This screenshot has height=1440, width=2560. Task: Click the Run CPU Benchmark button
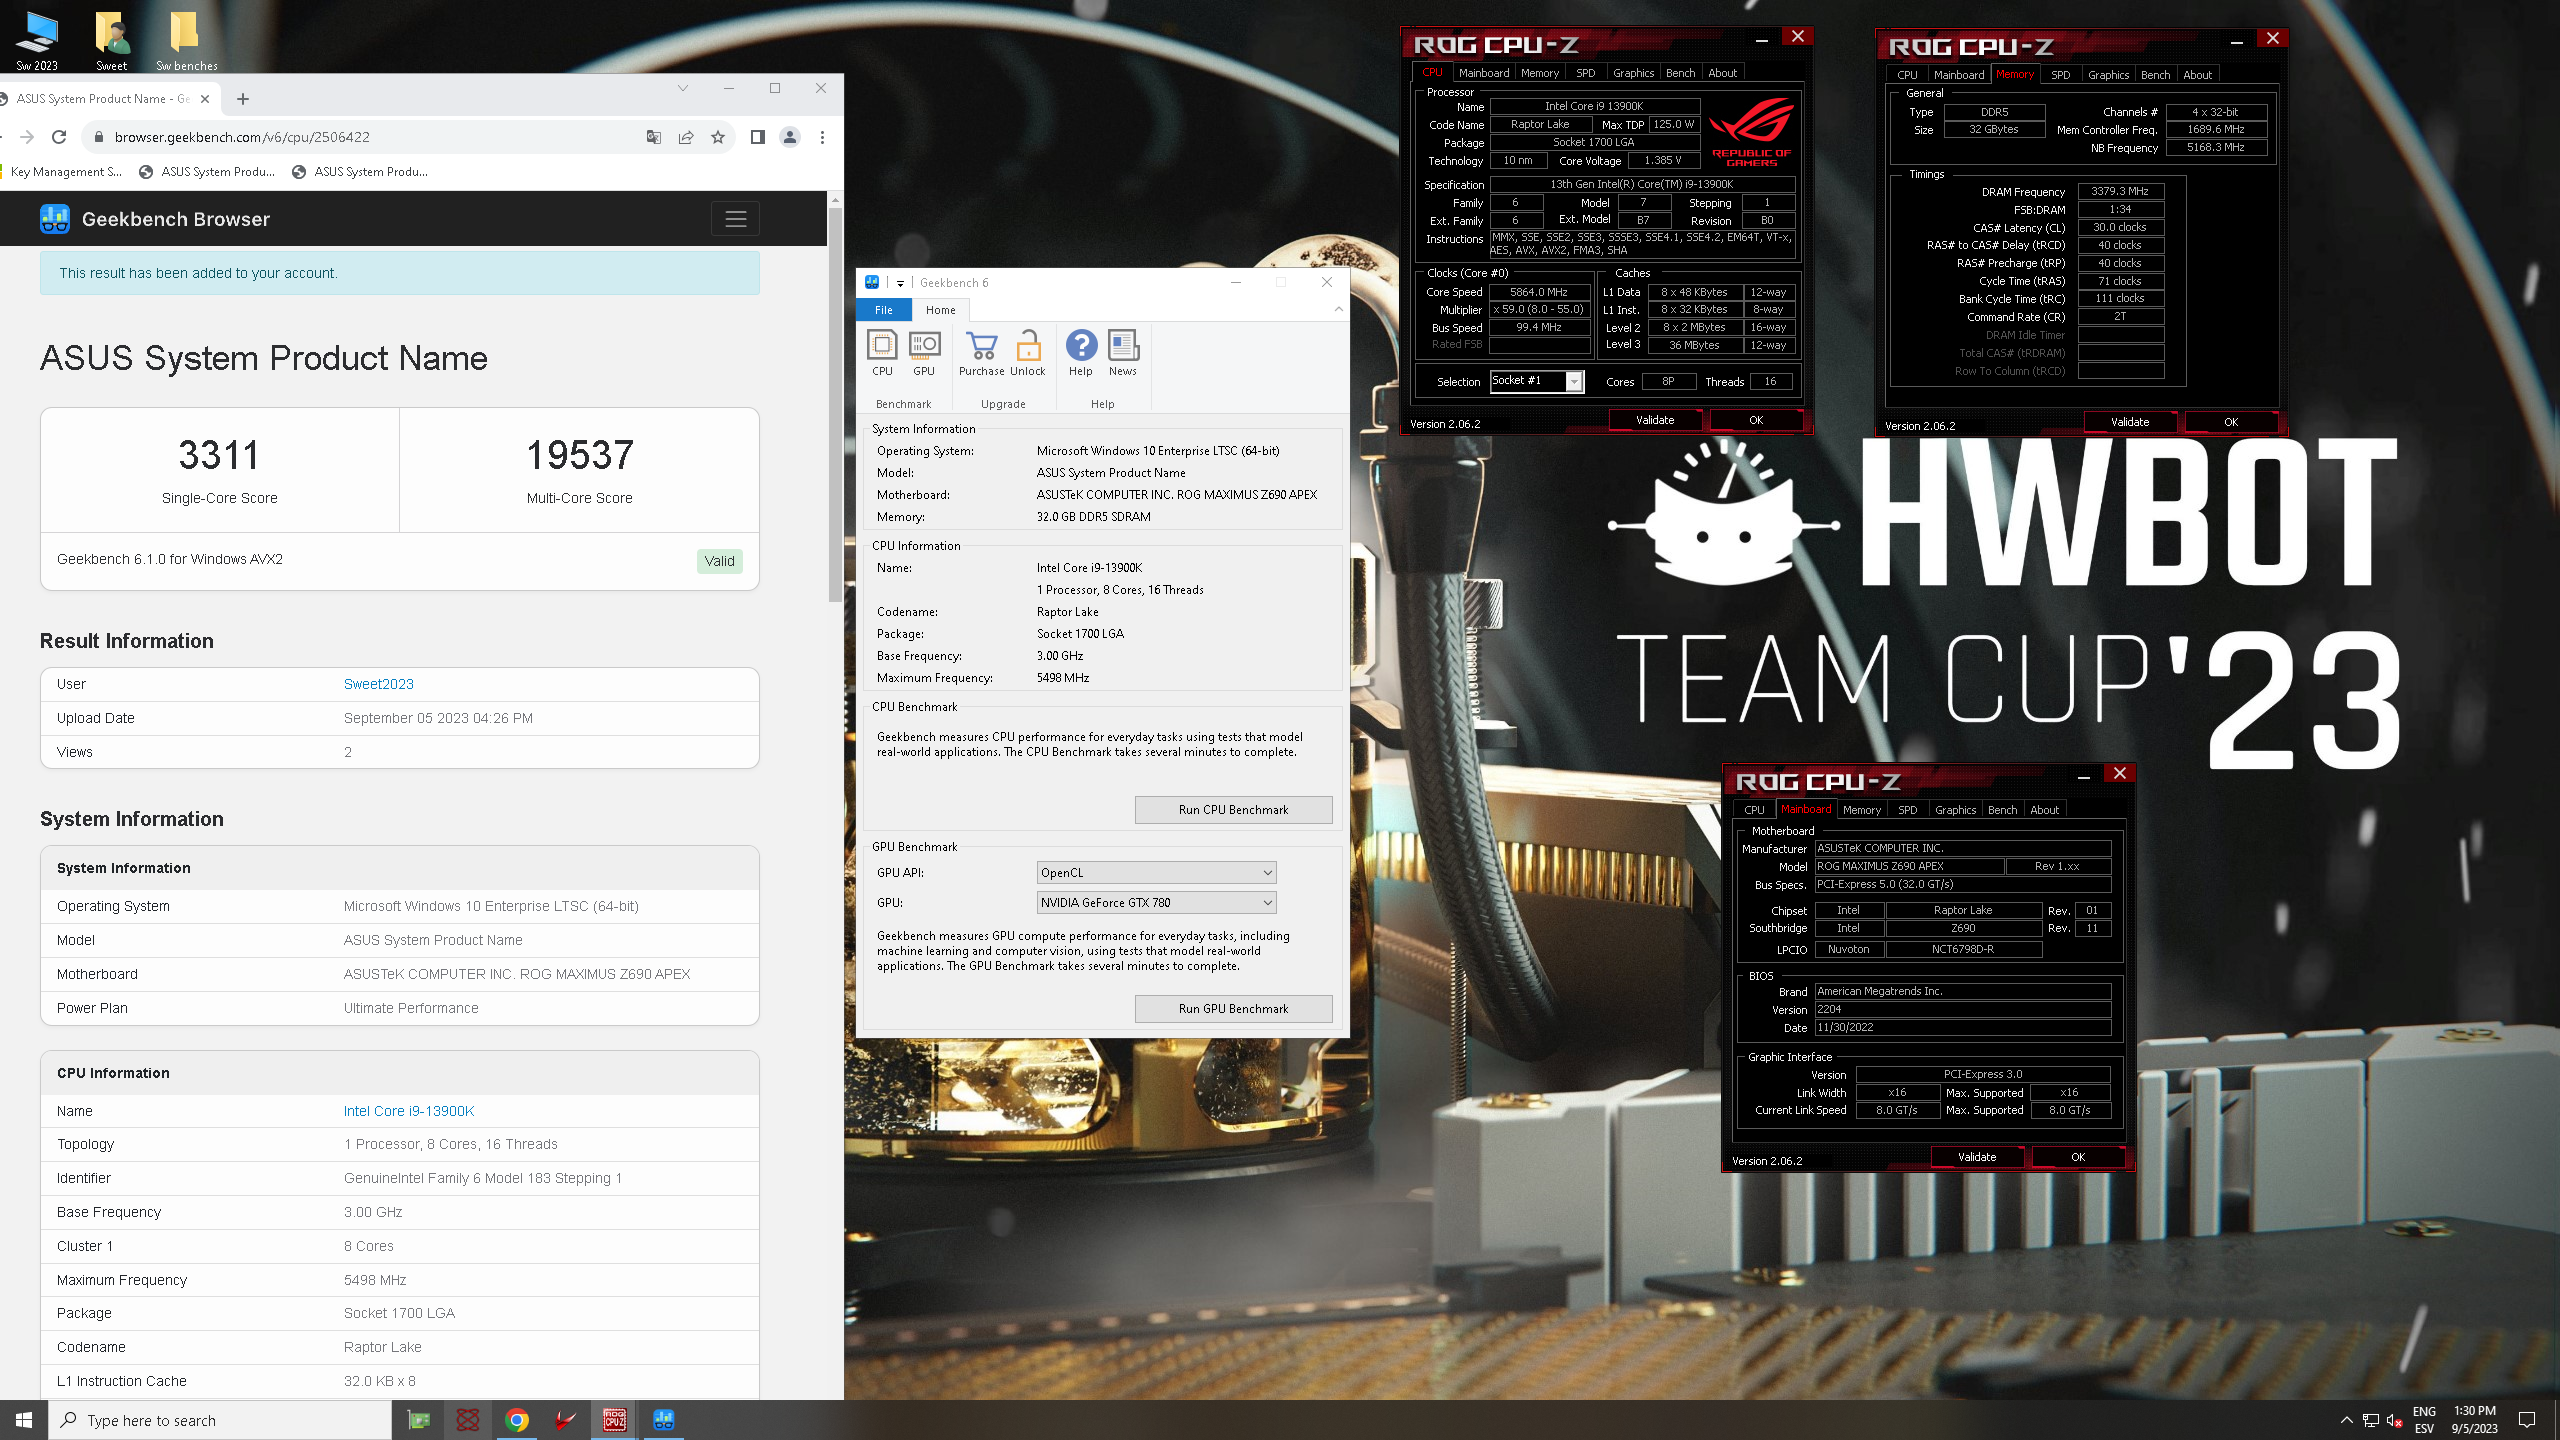coord(1233,810)
